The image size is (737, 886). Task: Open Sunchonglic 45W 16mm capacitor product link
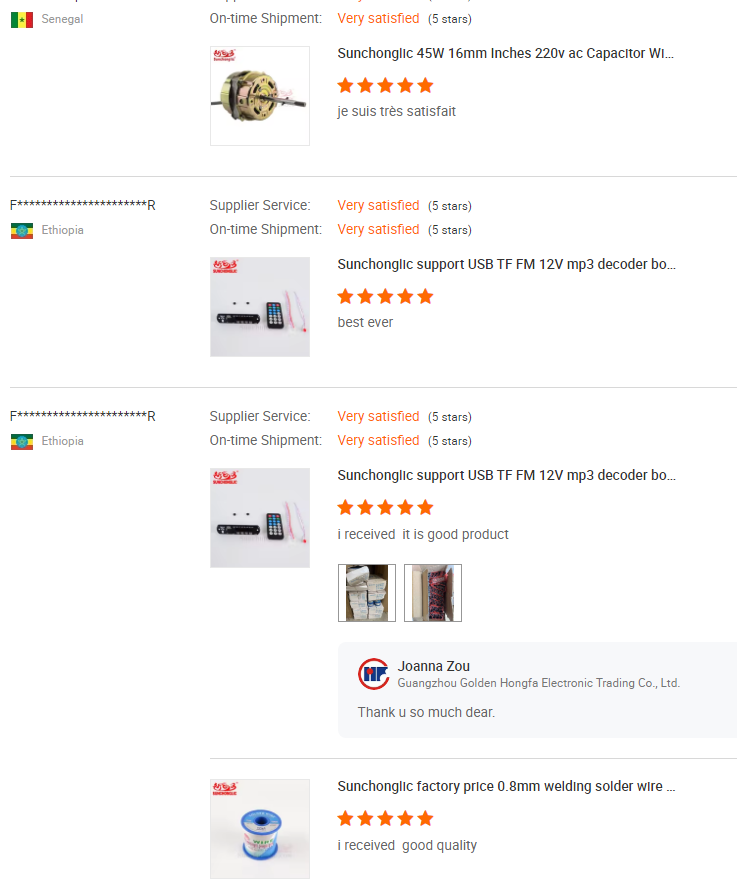pos(505,54)
